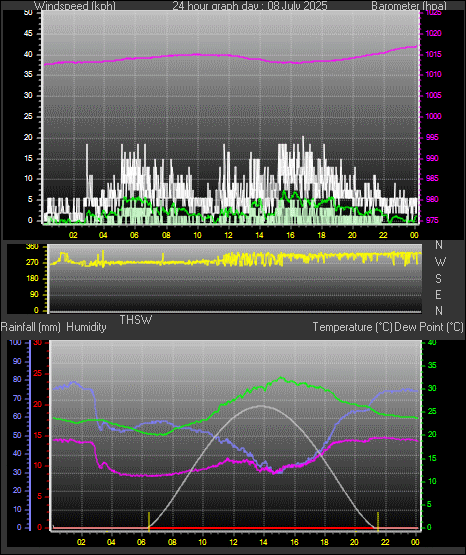Click the green 10 temperature scale value
Image resolution: width=466 pixels, height=555 pixels.
click(x=432, y=481)
